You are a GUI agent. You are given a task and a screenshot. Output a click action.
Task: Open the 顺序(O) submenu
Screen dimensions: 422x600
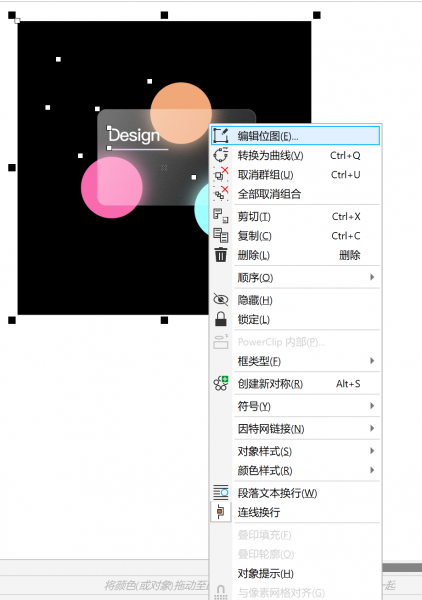coord(295,277)
